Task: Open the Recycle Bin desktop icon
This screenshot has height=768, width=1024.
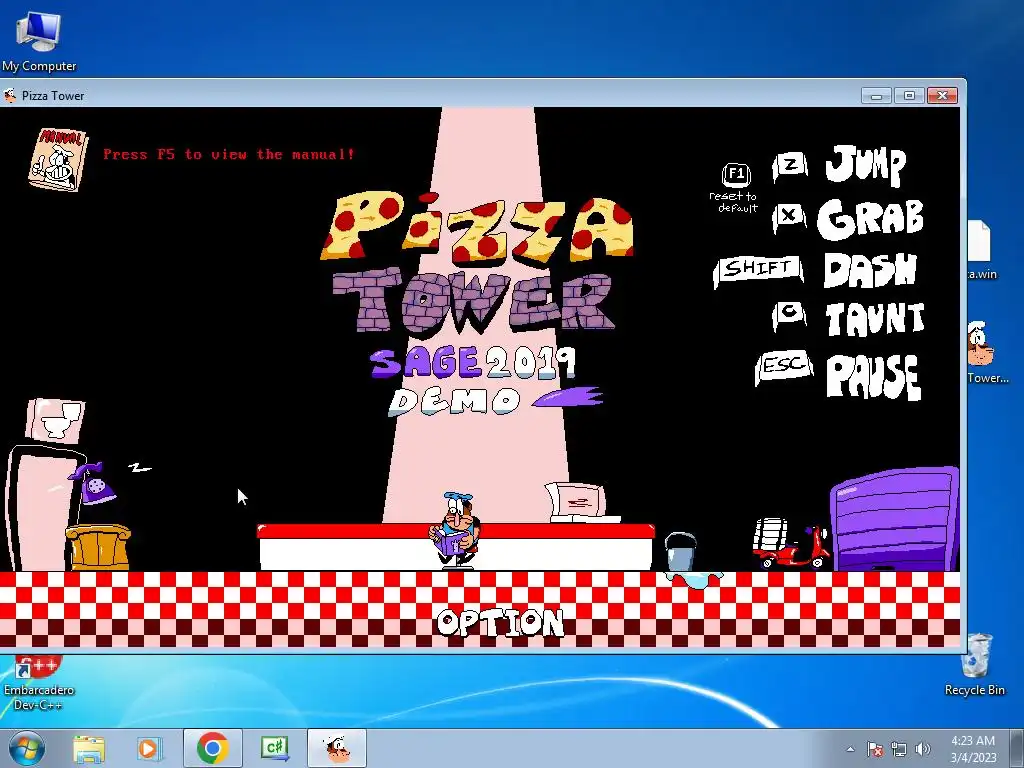Action: tap(975, 664)
